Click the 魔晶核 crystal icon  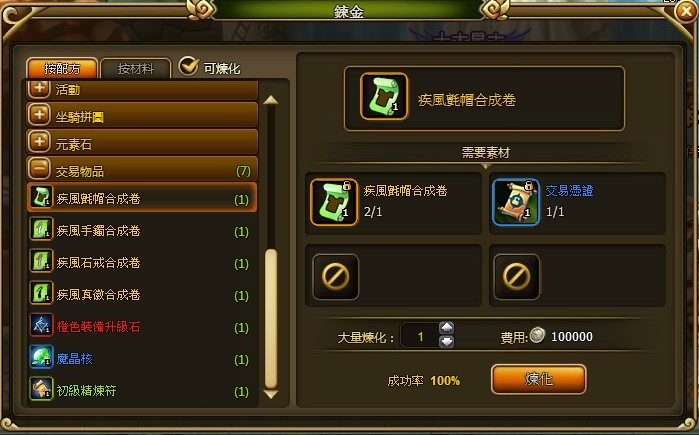point(41,358)
